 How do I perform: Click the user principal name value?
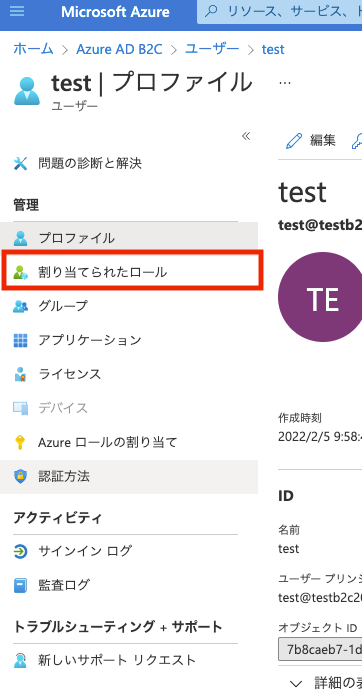(320, 597)
